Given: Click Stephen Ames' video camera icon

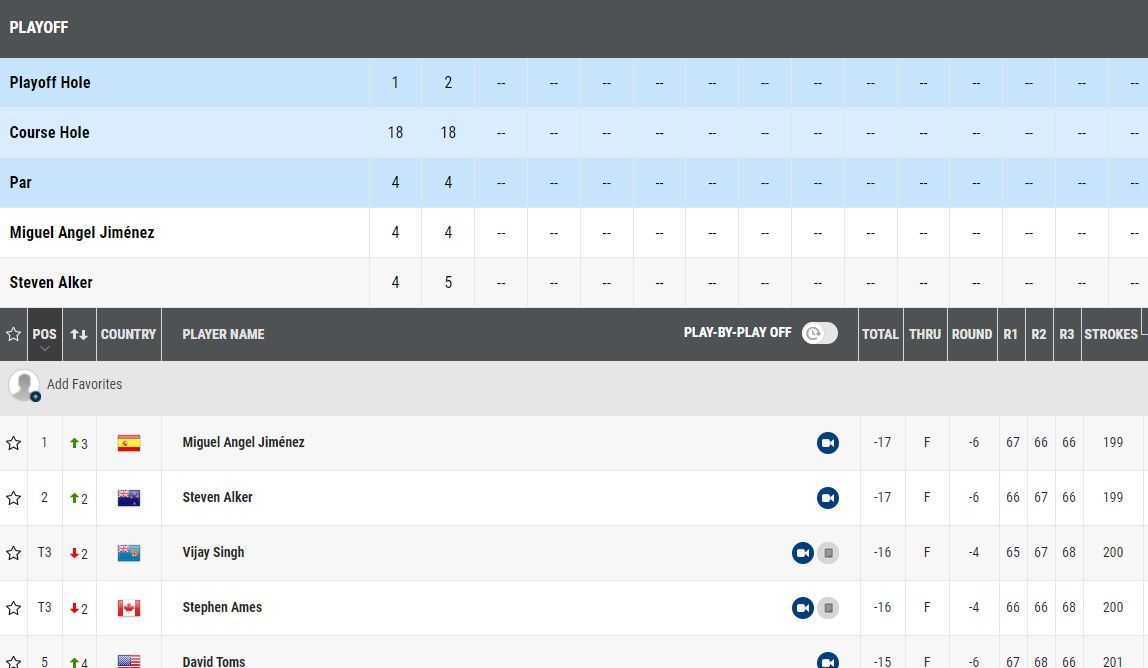Looking at the screenshot, I should (x=802, y=608).
